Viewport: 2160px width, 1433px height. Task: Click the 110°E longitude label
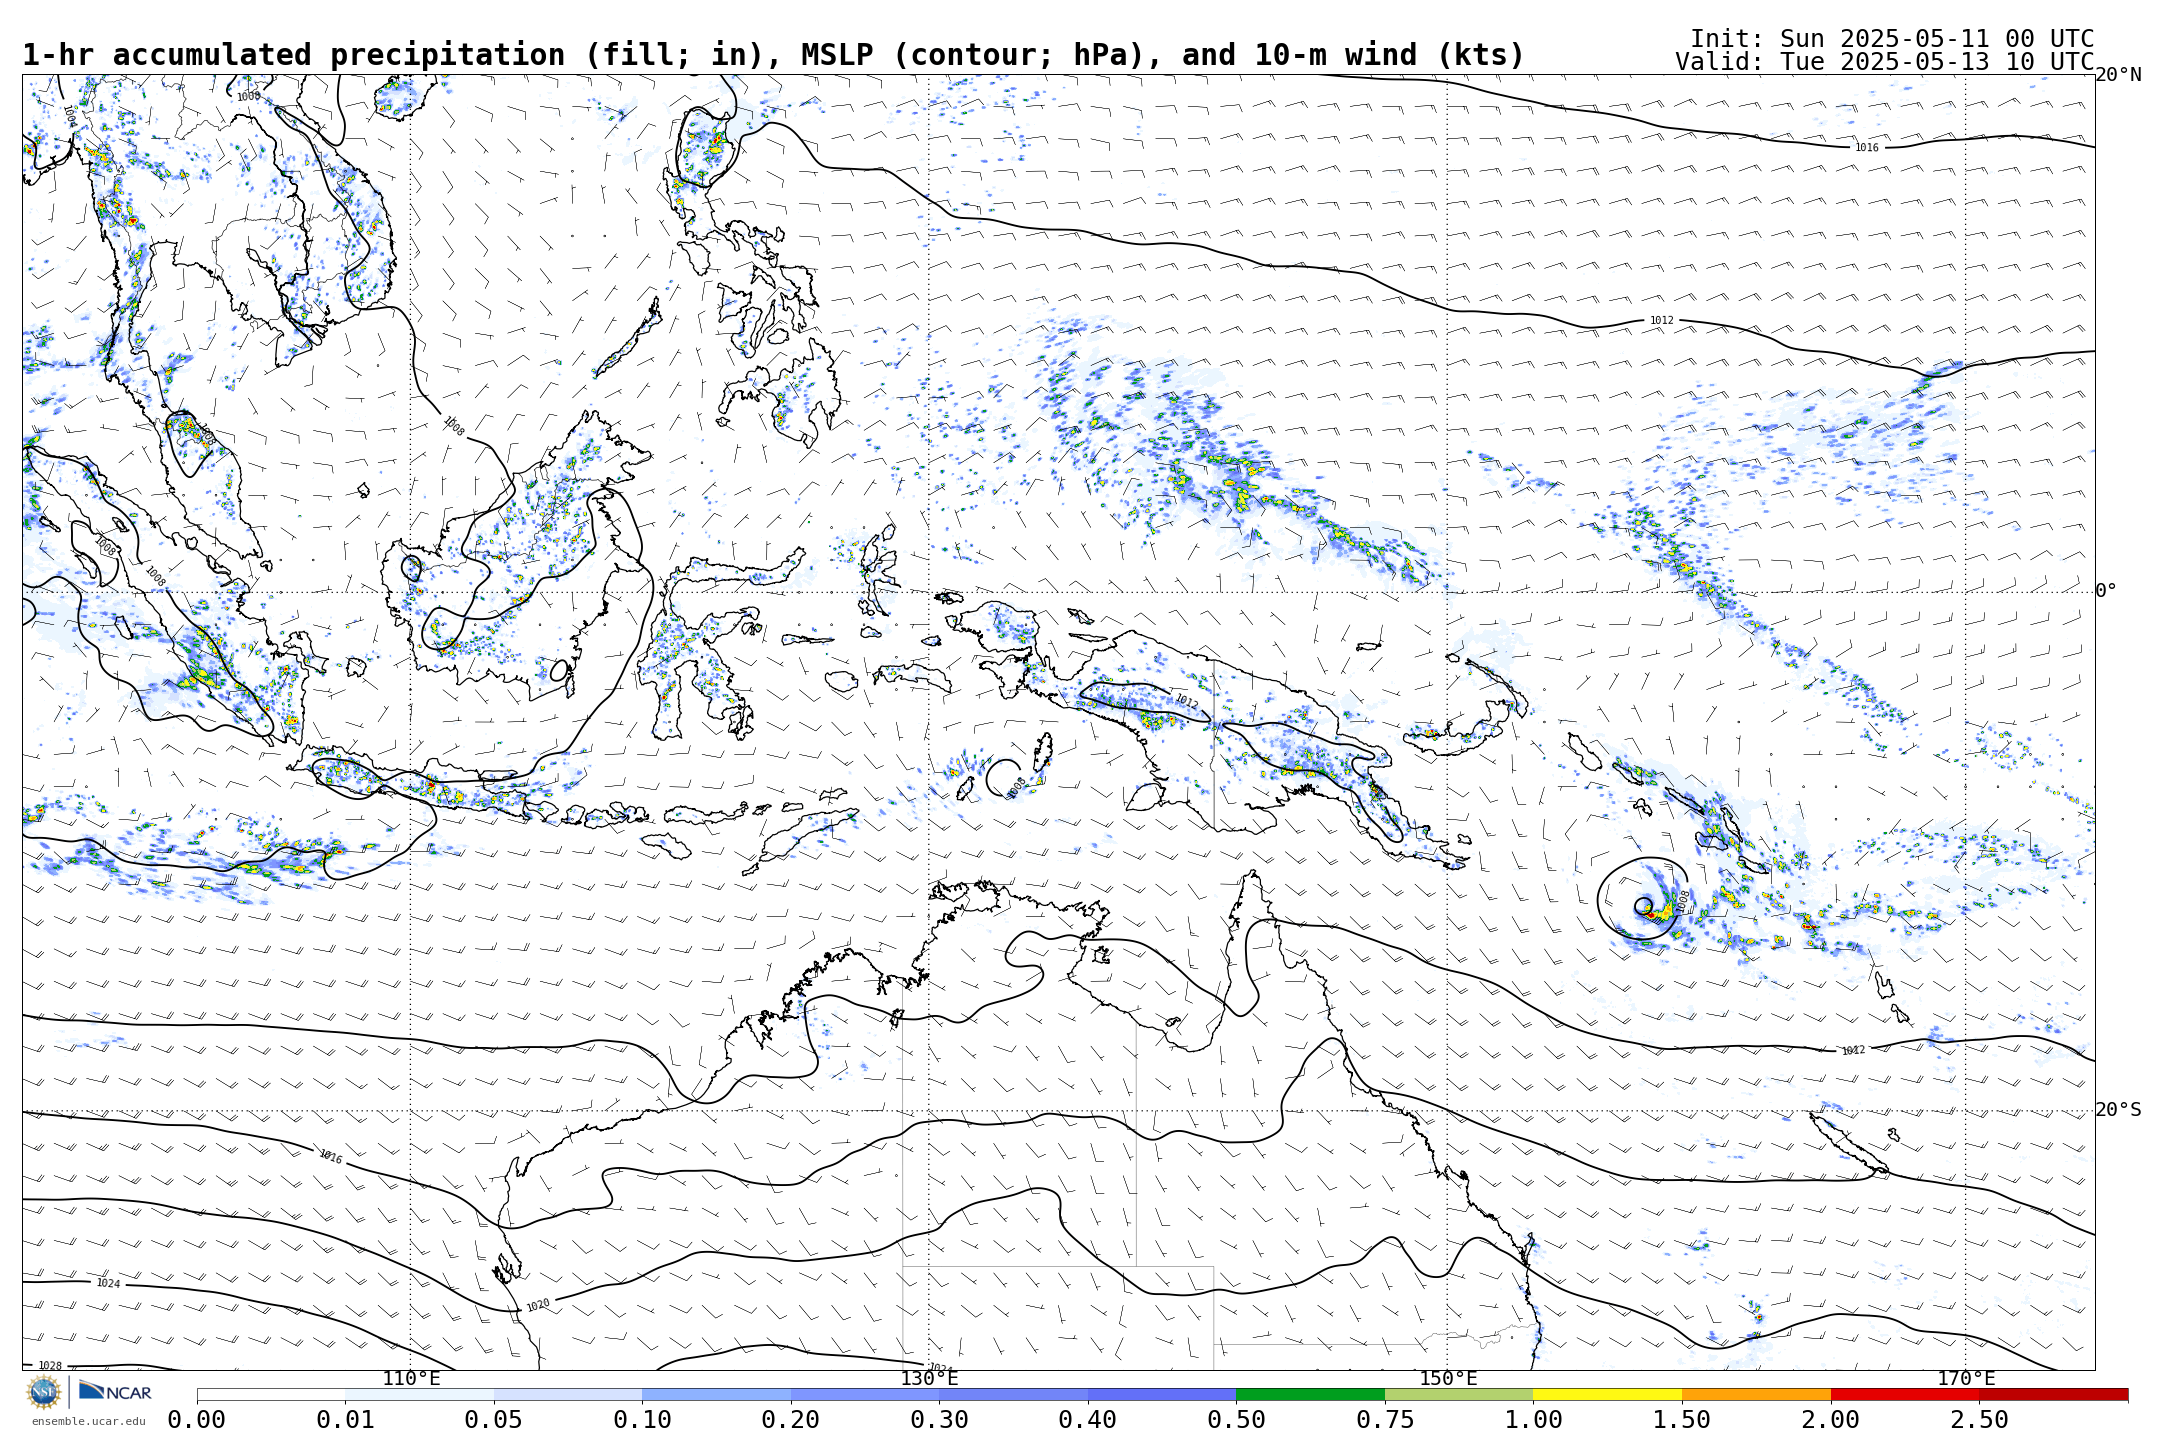(x=411, y=1379)
